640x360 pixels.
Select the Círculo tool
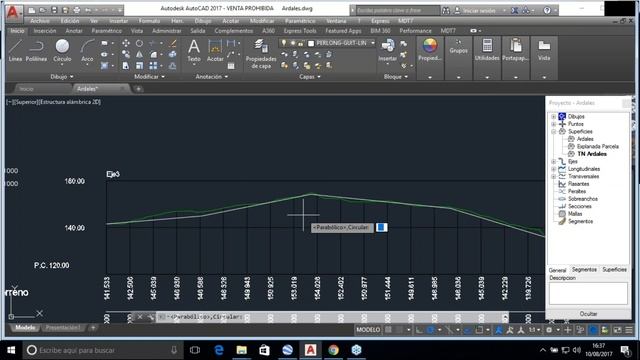pyautogui.click(x=62, y=51)
